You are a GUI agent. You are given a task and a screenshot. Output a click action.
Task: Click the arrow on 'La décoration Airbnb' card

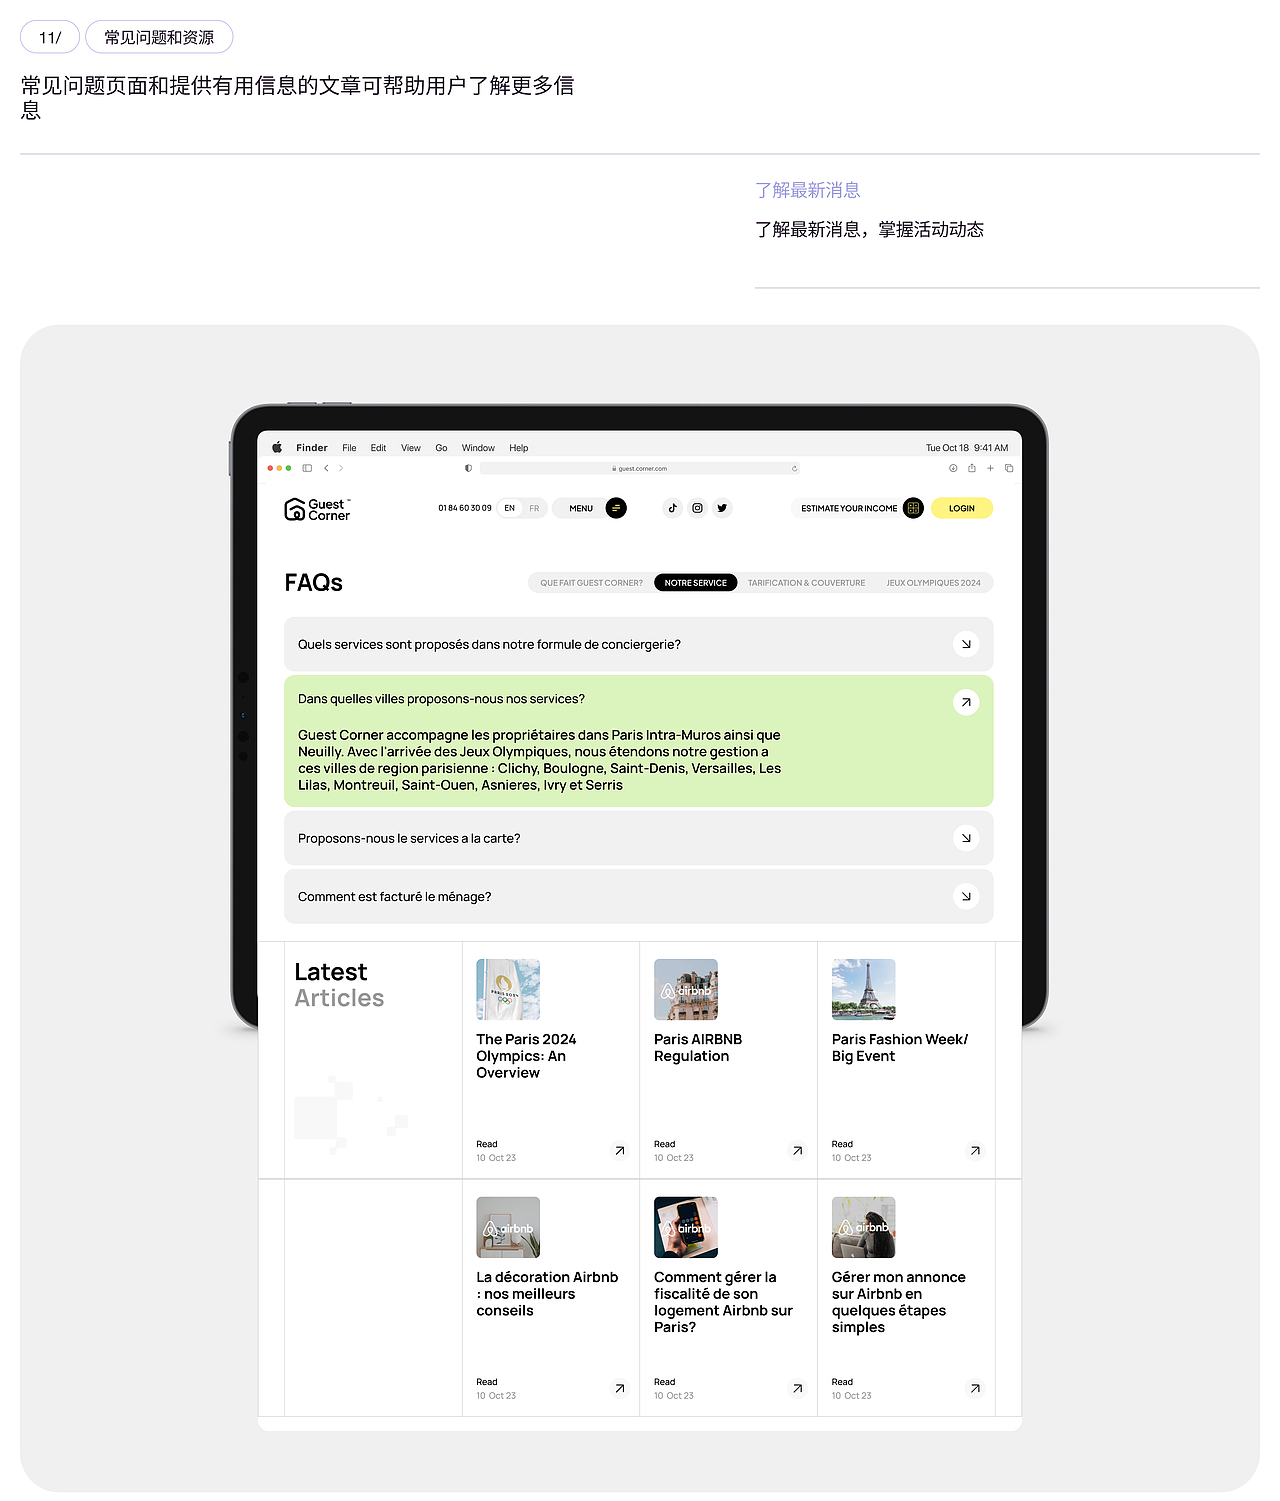[620, 1388]
